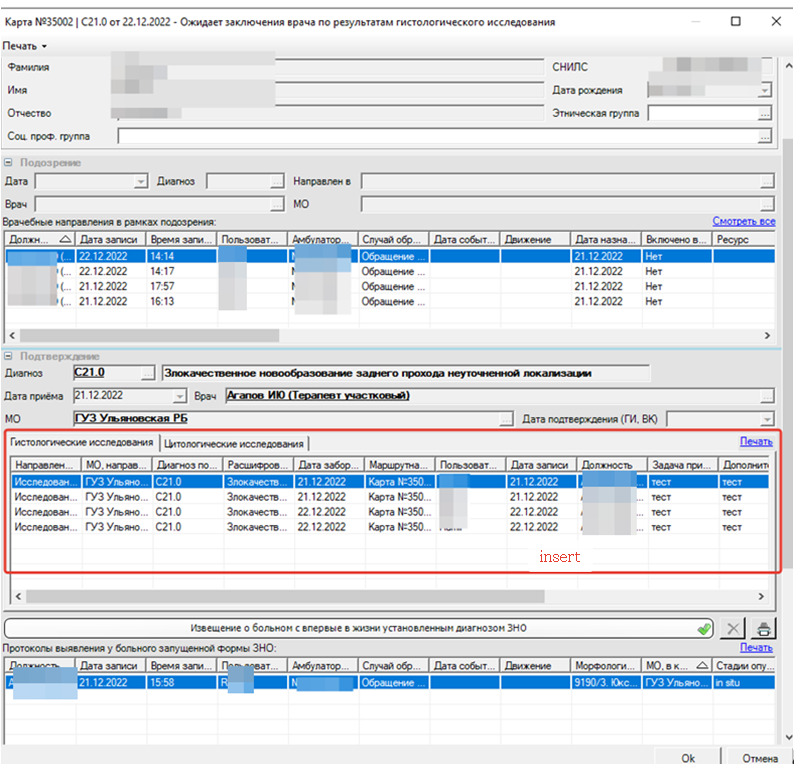Click the histology table horizontal scrollbar thumb
The height and width of the screenshot is (764, 794).
coord(285,596)
